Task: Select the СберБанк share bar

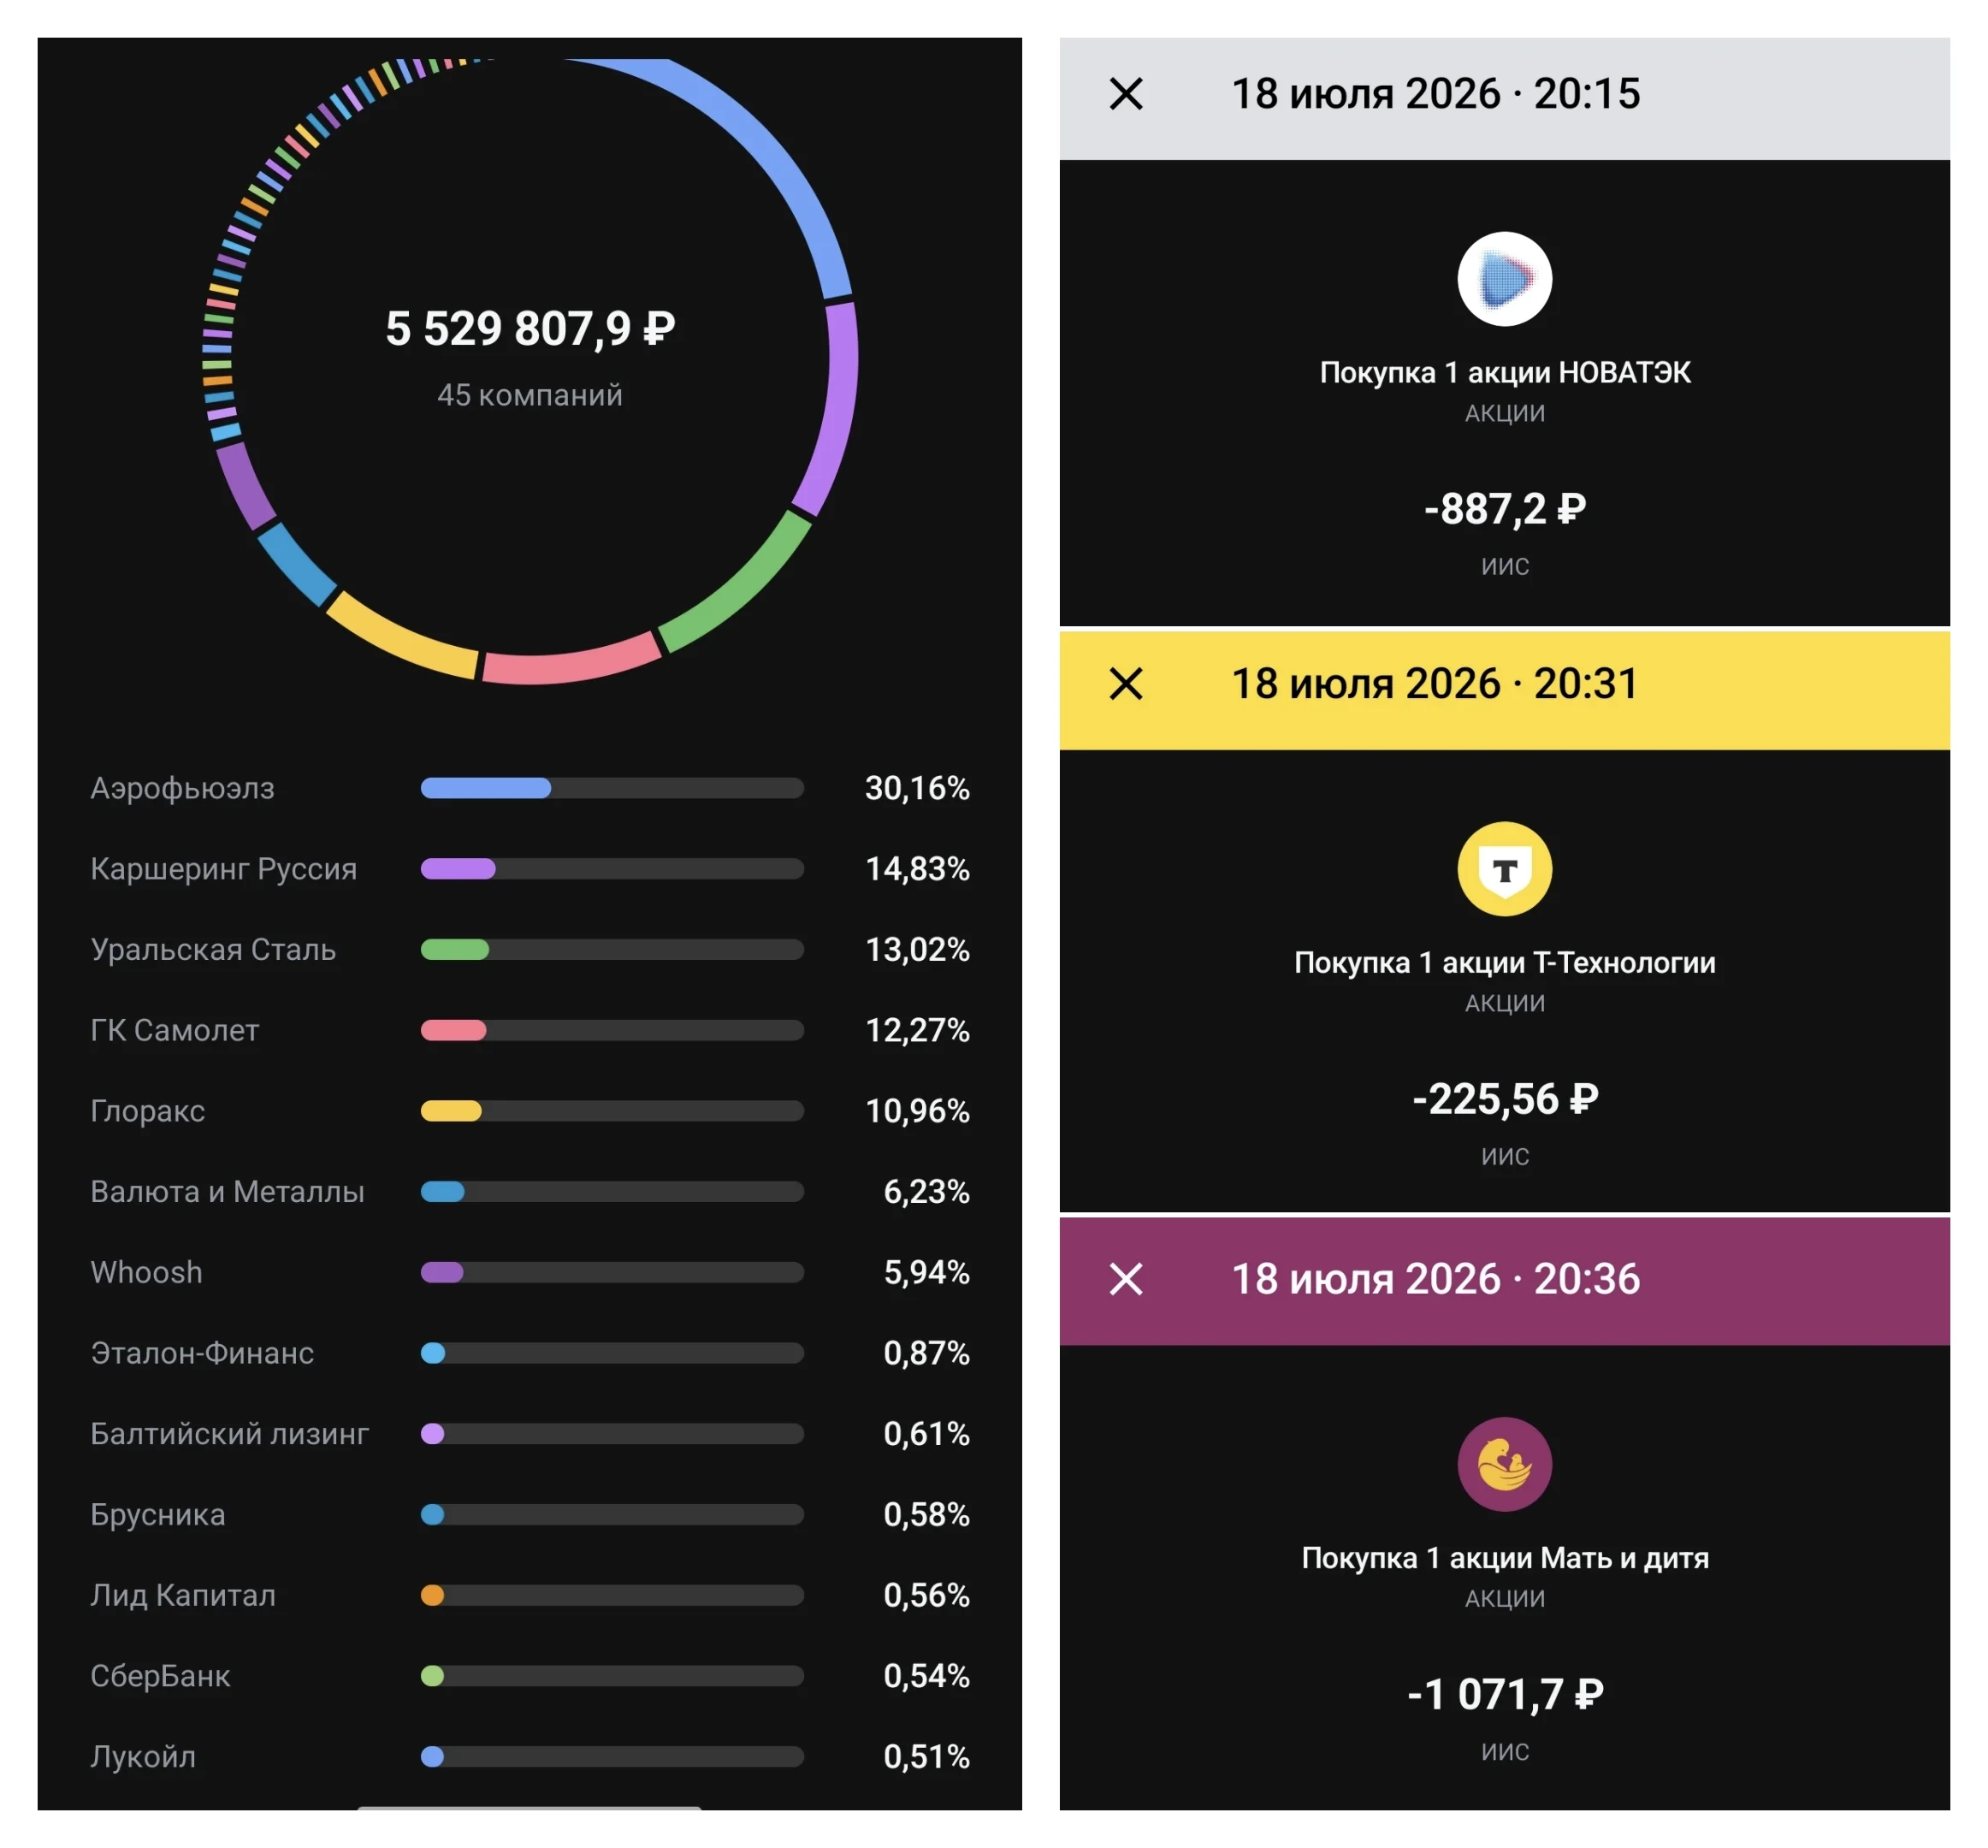Action: pyautogui.click(x=612, y=1676)
